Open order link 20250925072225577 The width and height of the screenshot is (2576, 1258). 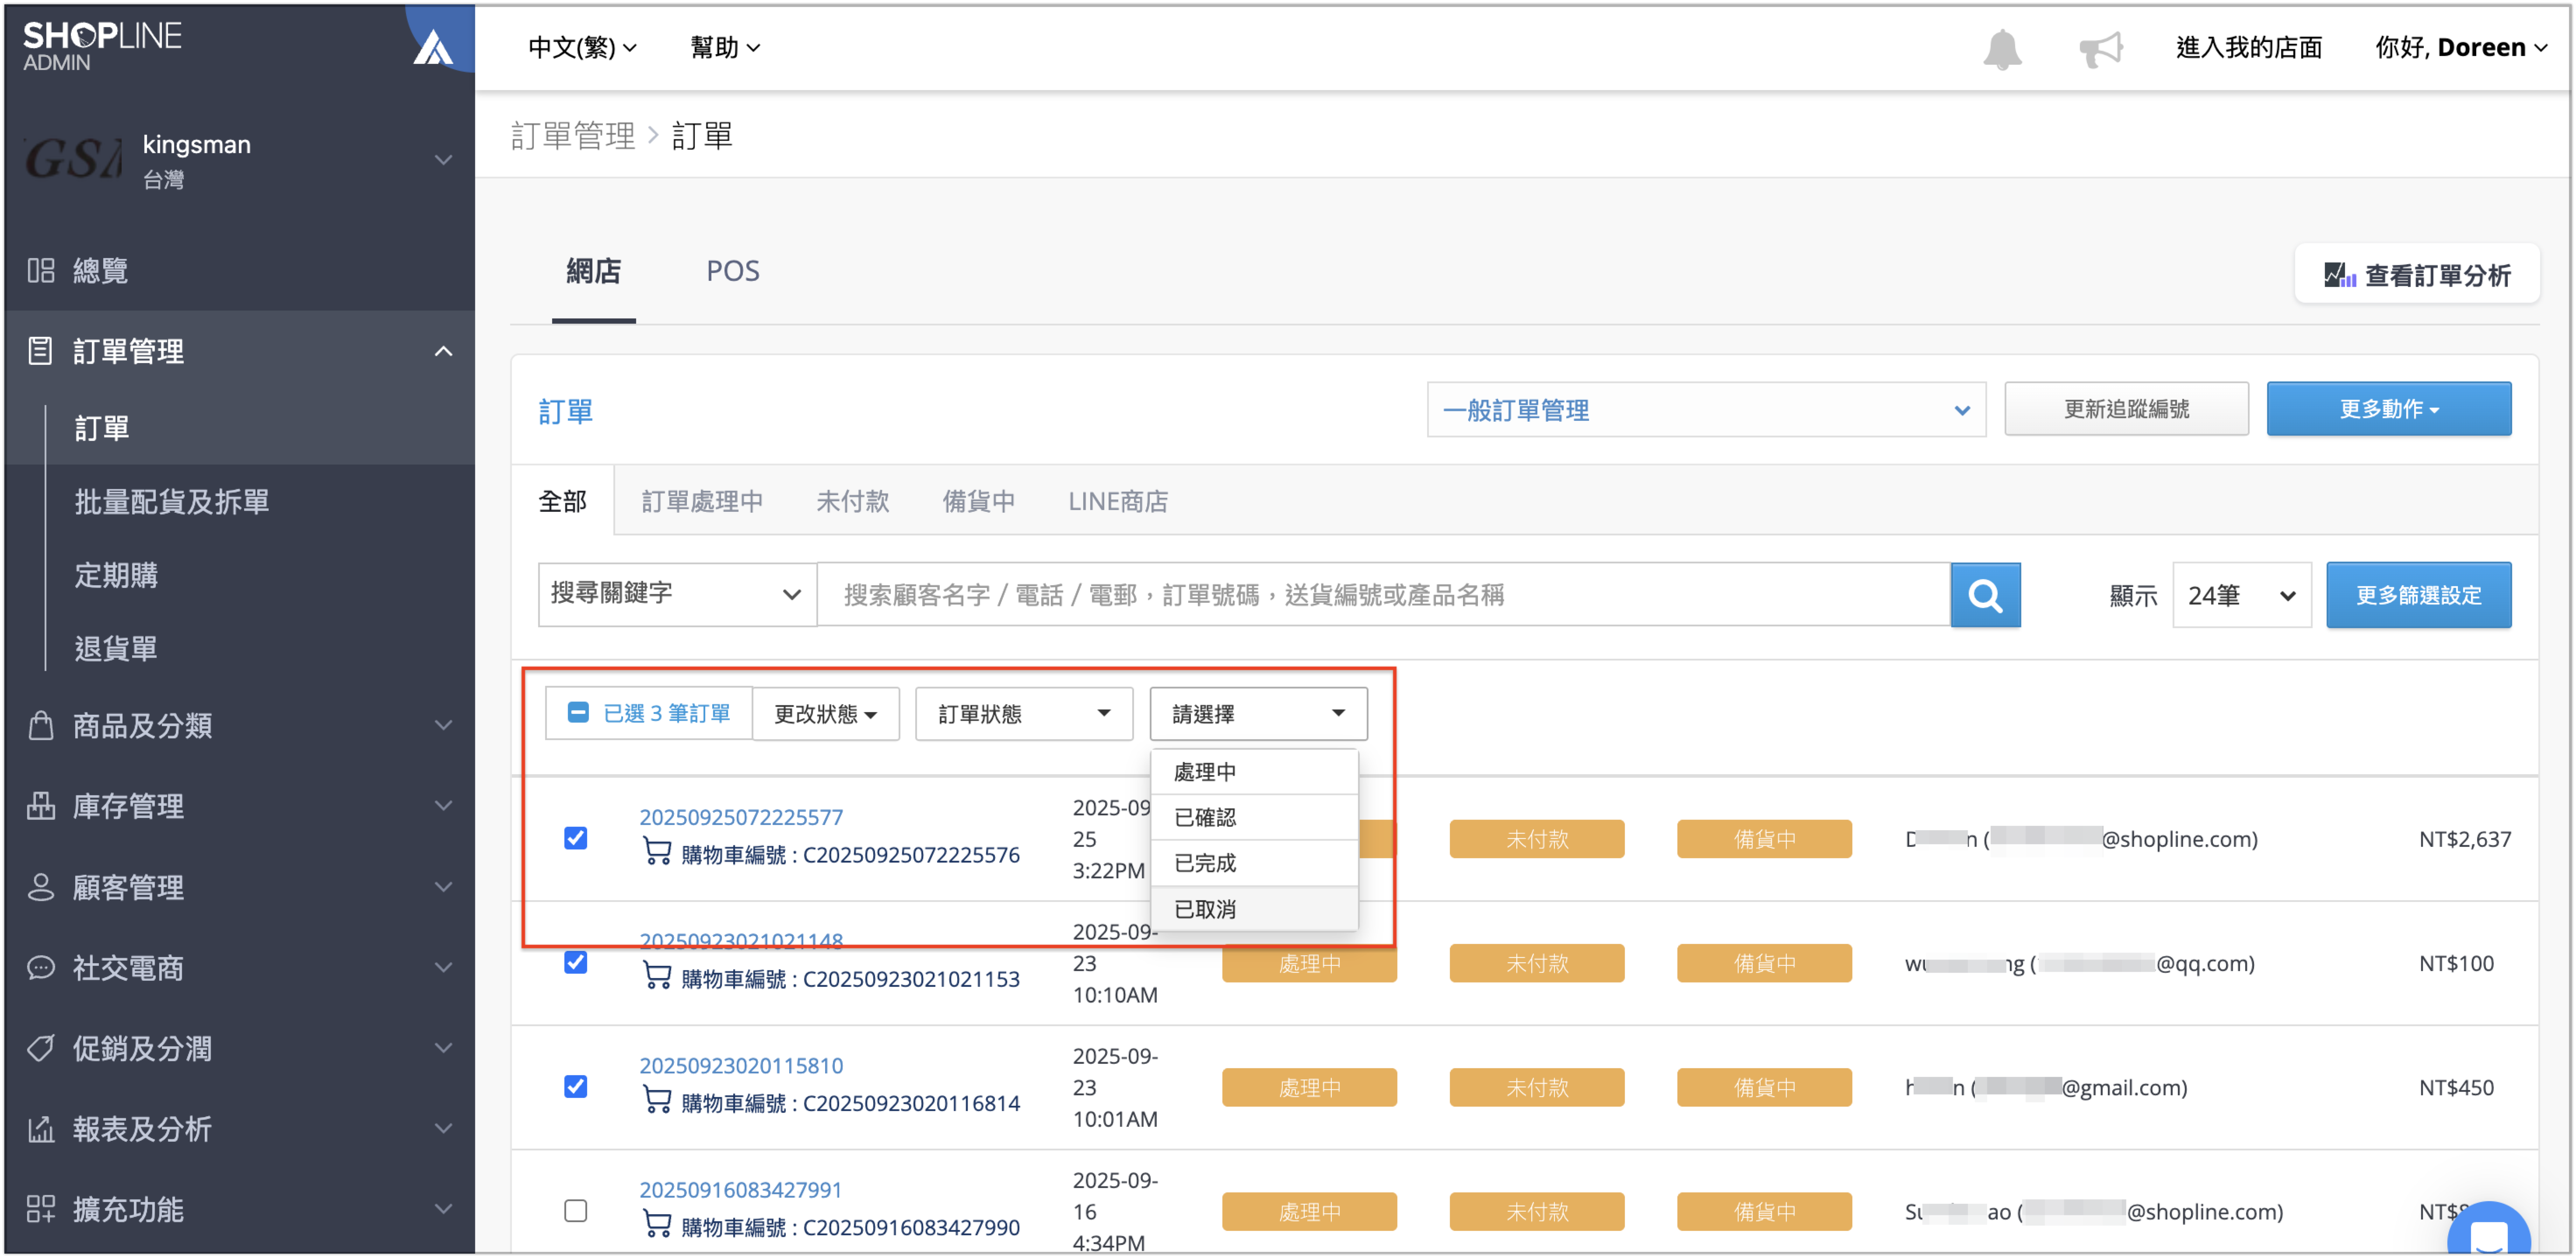tap(741, 817)
